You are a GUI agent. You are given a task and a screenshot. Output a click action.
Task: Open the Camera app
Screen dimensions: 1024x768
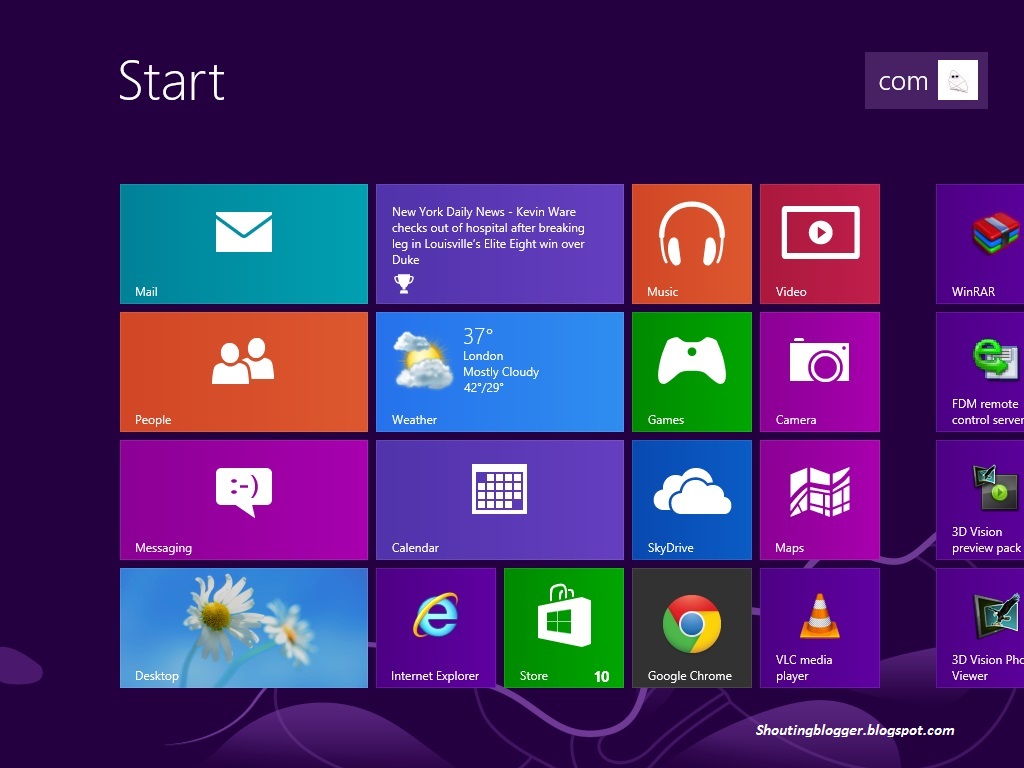point(819,371)
